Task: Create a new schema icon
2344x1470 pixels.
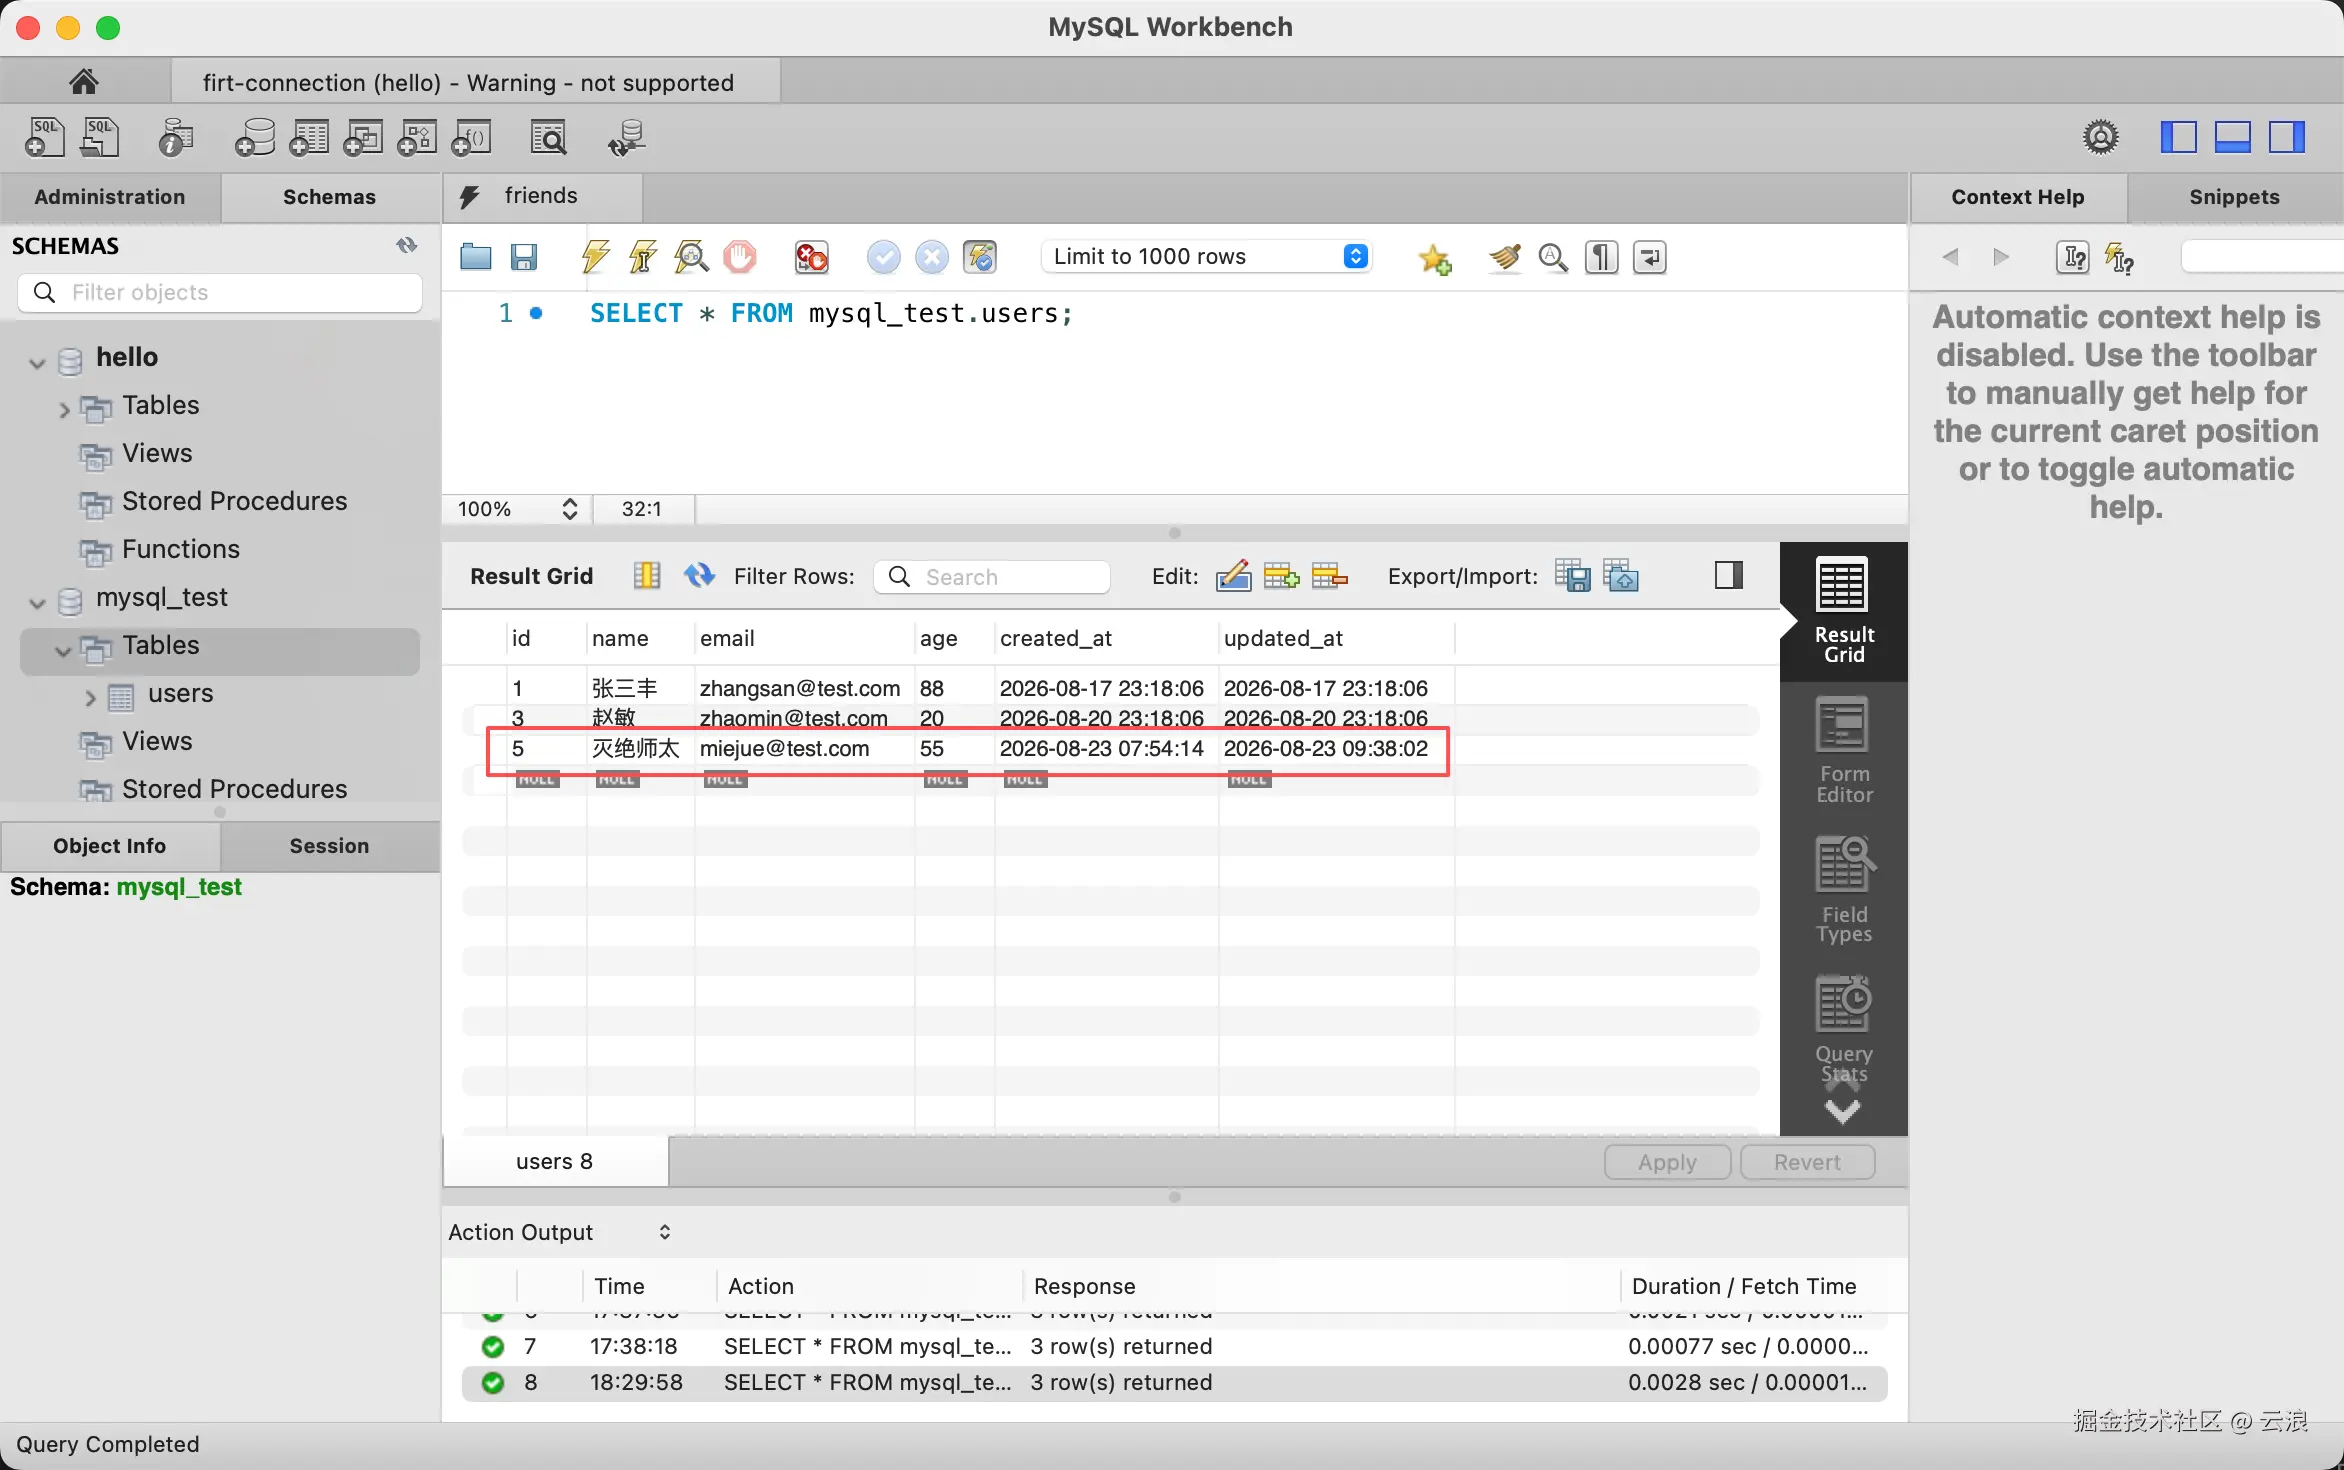Action: pos(255,138)
